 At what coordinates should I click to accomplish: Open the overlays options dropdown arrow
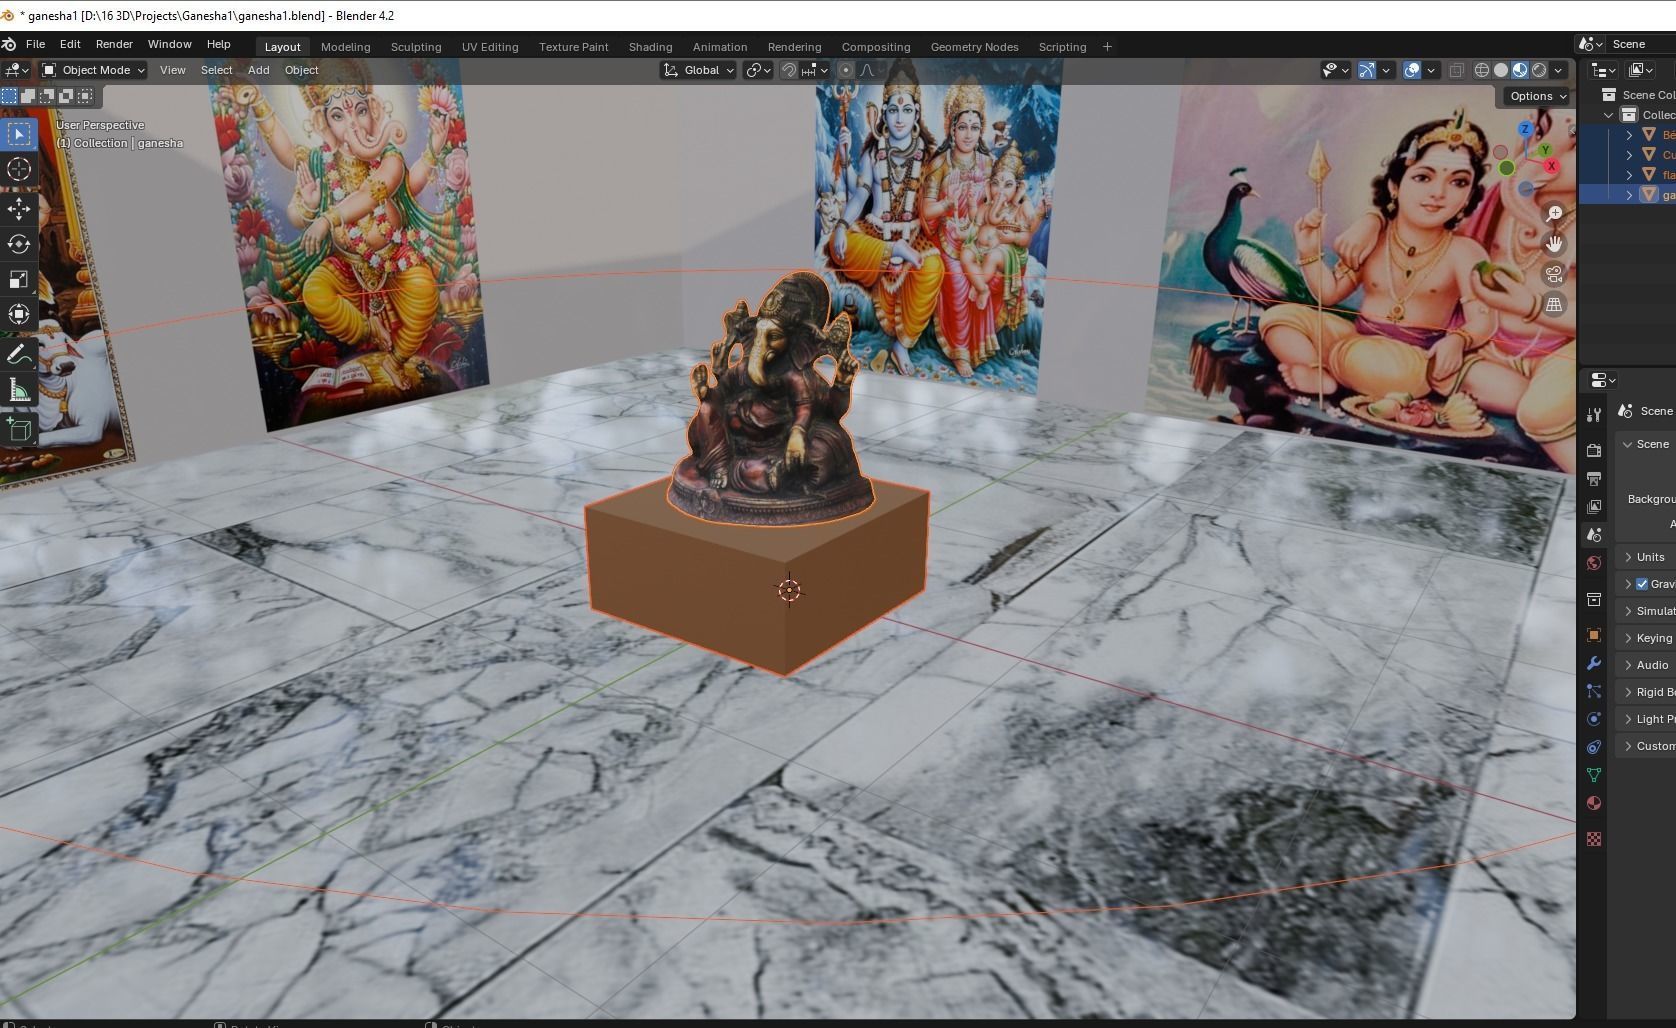click(1431, 70)
